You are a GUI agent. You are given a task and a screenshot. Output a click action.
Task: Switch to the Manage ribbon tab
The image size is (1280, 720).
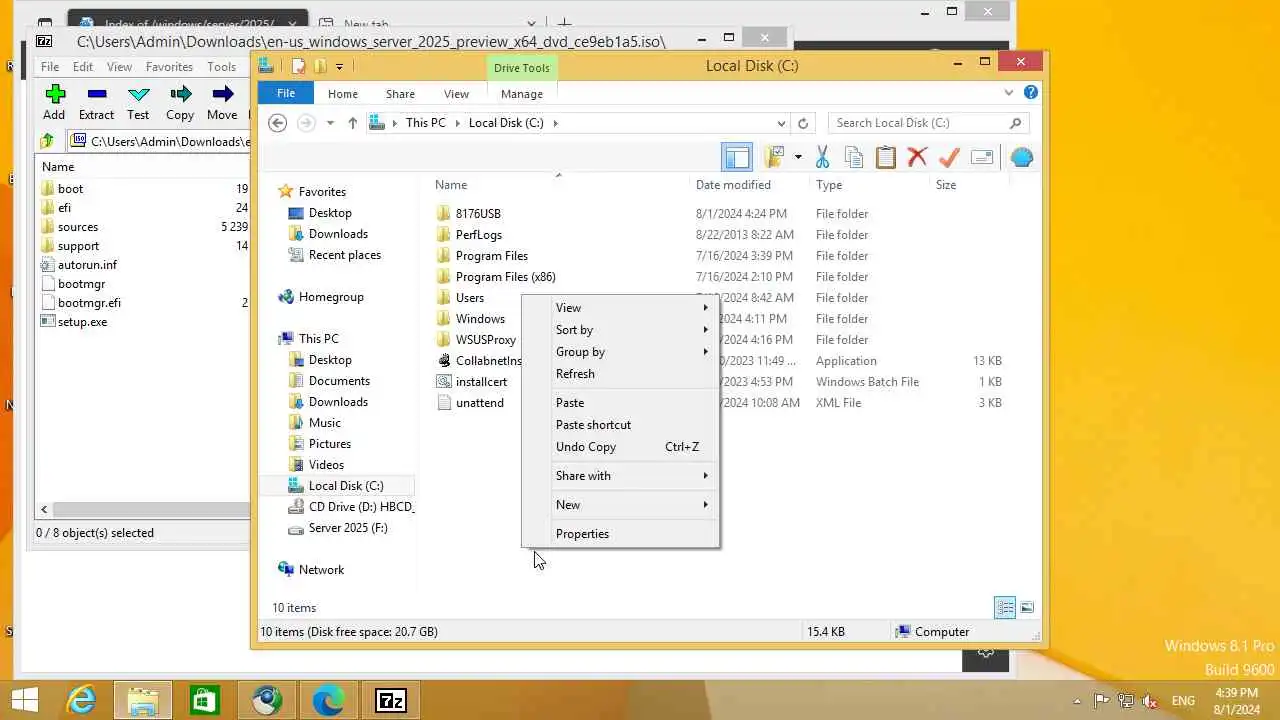coord(521,93)
